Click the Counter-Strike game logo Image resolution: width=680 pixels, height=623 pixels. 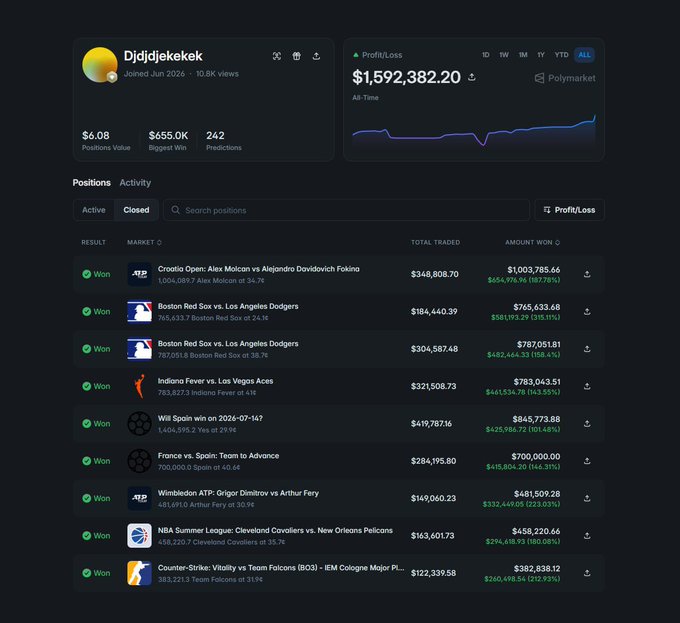(x=139, y=573)
